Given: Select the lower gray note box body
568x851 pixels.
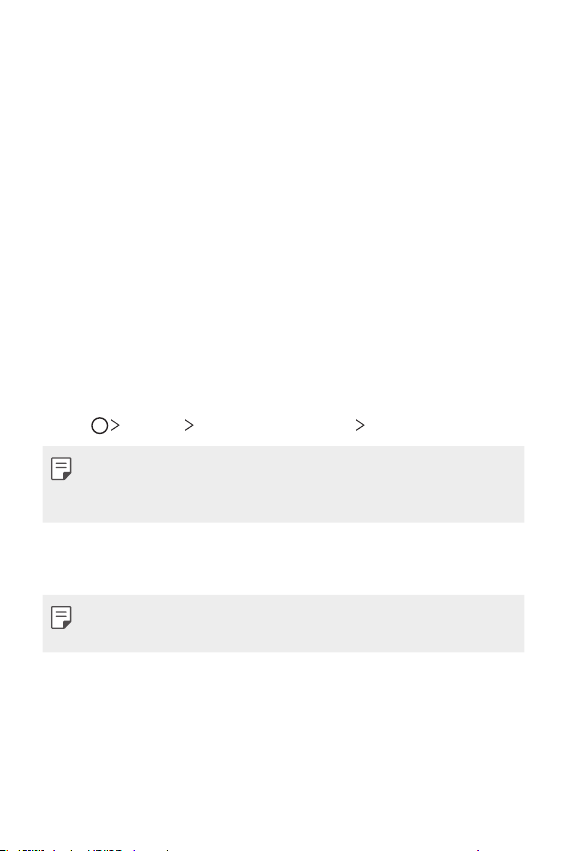Looking at the screenshot, I should click(283, 624).
